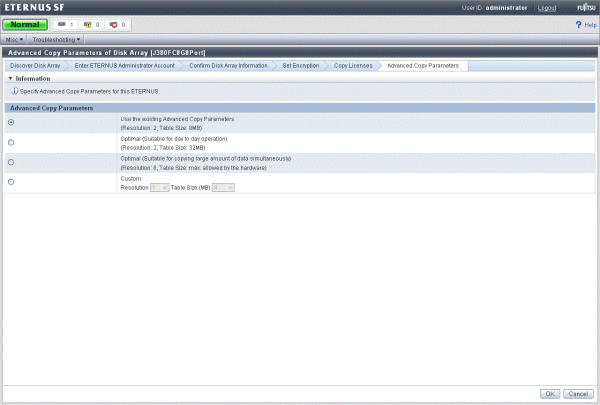This screenshot has height=405, width=600.
Task: Open the Misc dropdown menu
Action: 14,39
